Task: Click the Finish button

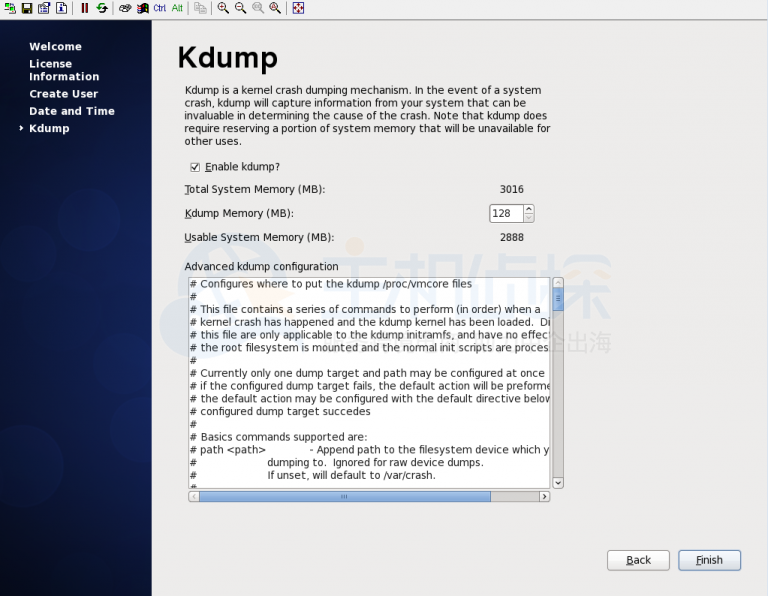Action: click(x=709, y=560)
